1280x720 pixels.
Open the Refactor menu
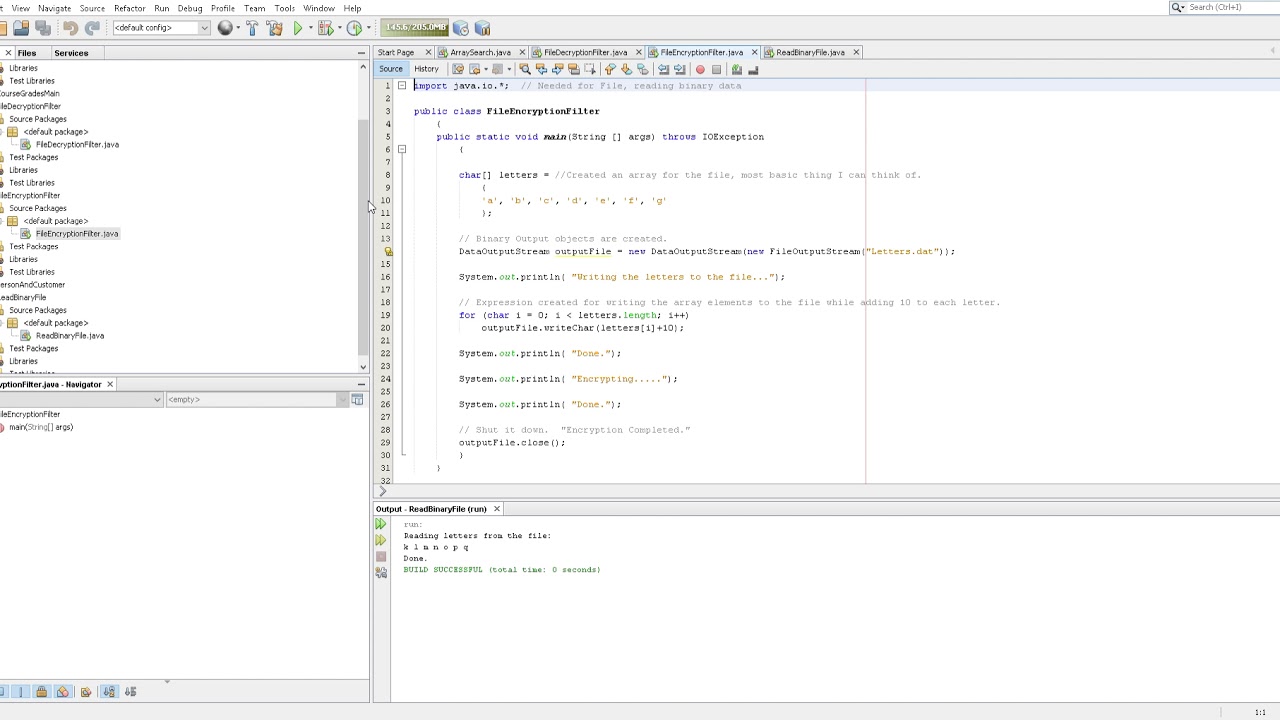tap(129, 8)
